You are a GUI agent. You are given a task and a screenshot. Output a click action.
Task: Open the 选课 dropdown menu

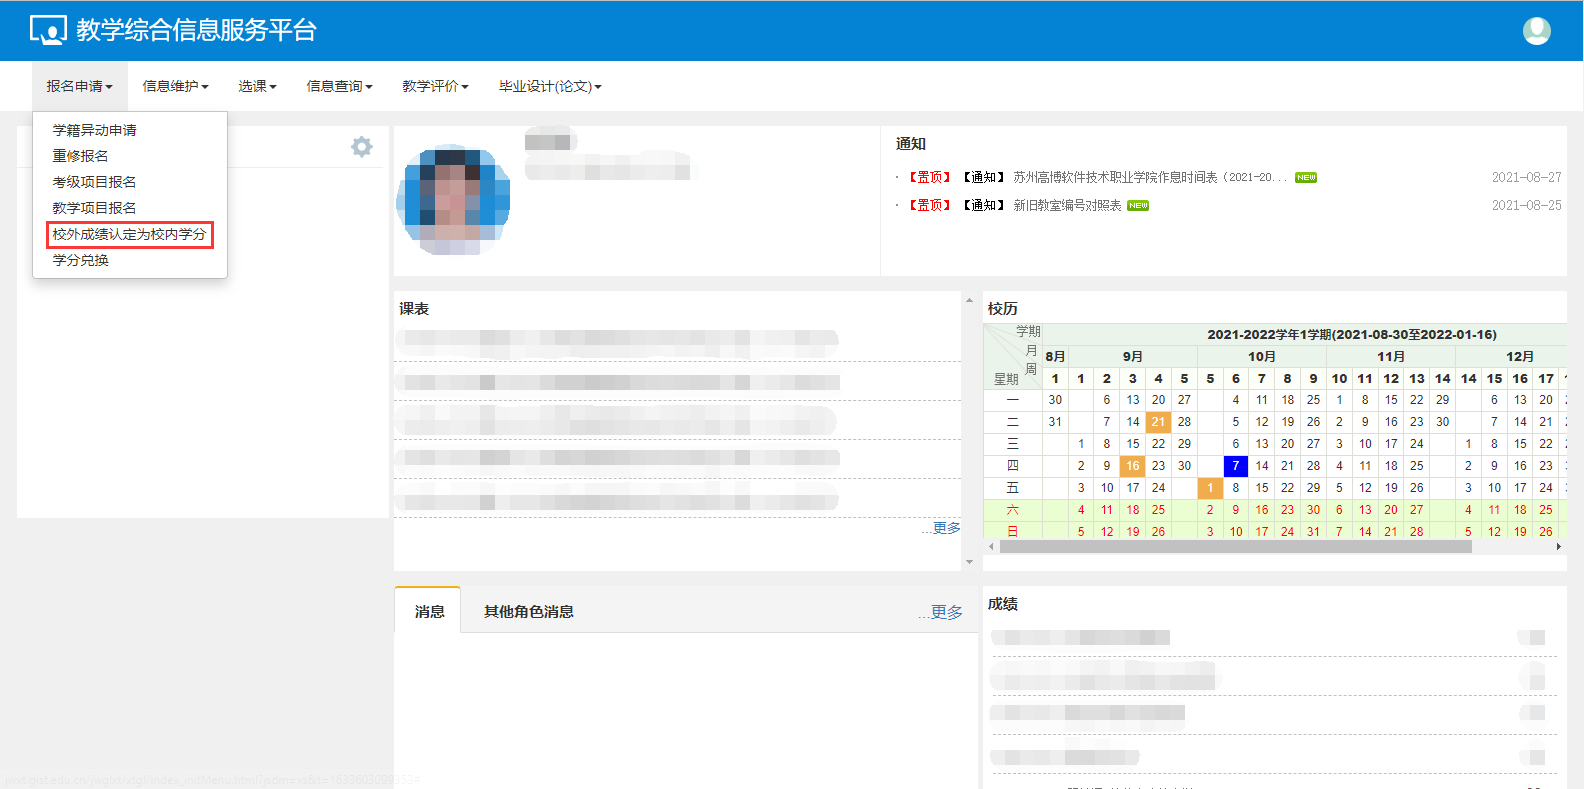257,87
